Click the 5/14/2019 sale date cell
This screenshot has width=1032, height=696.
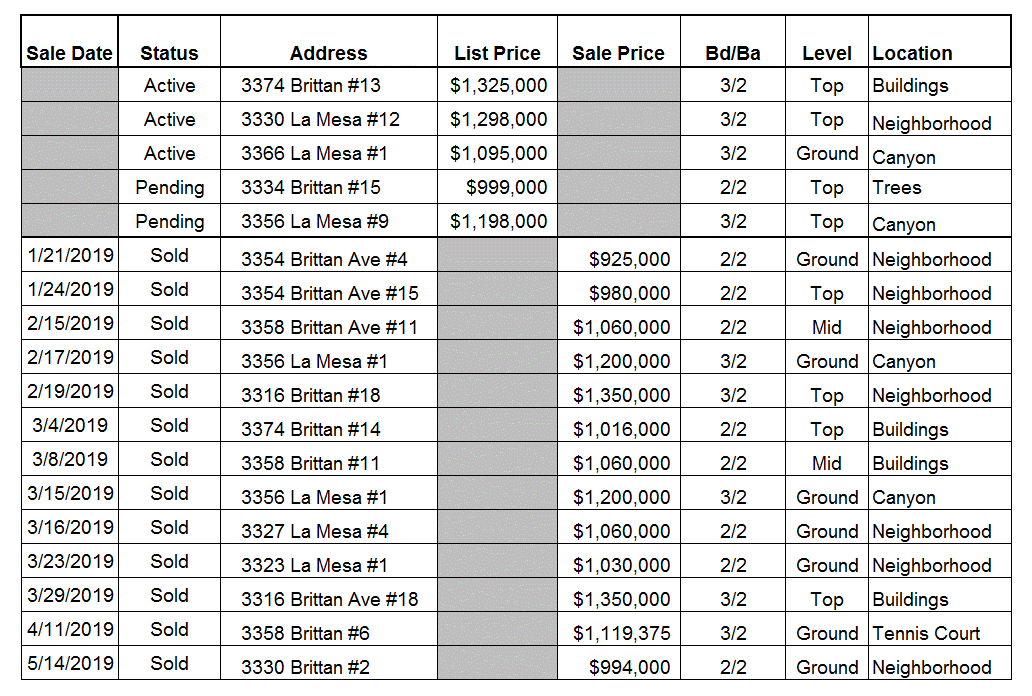70,664
